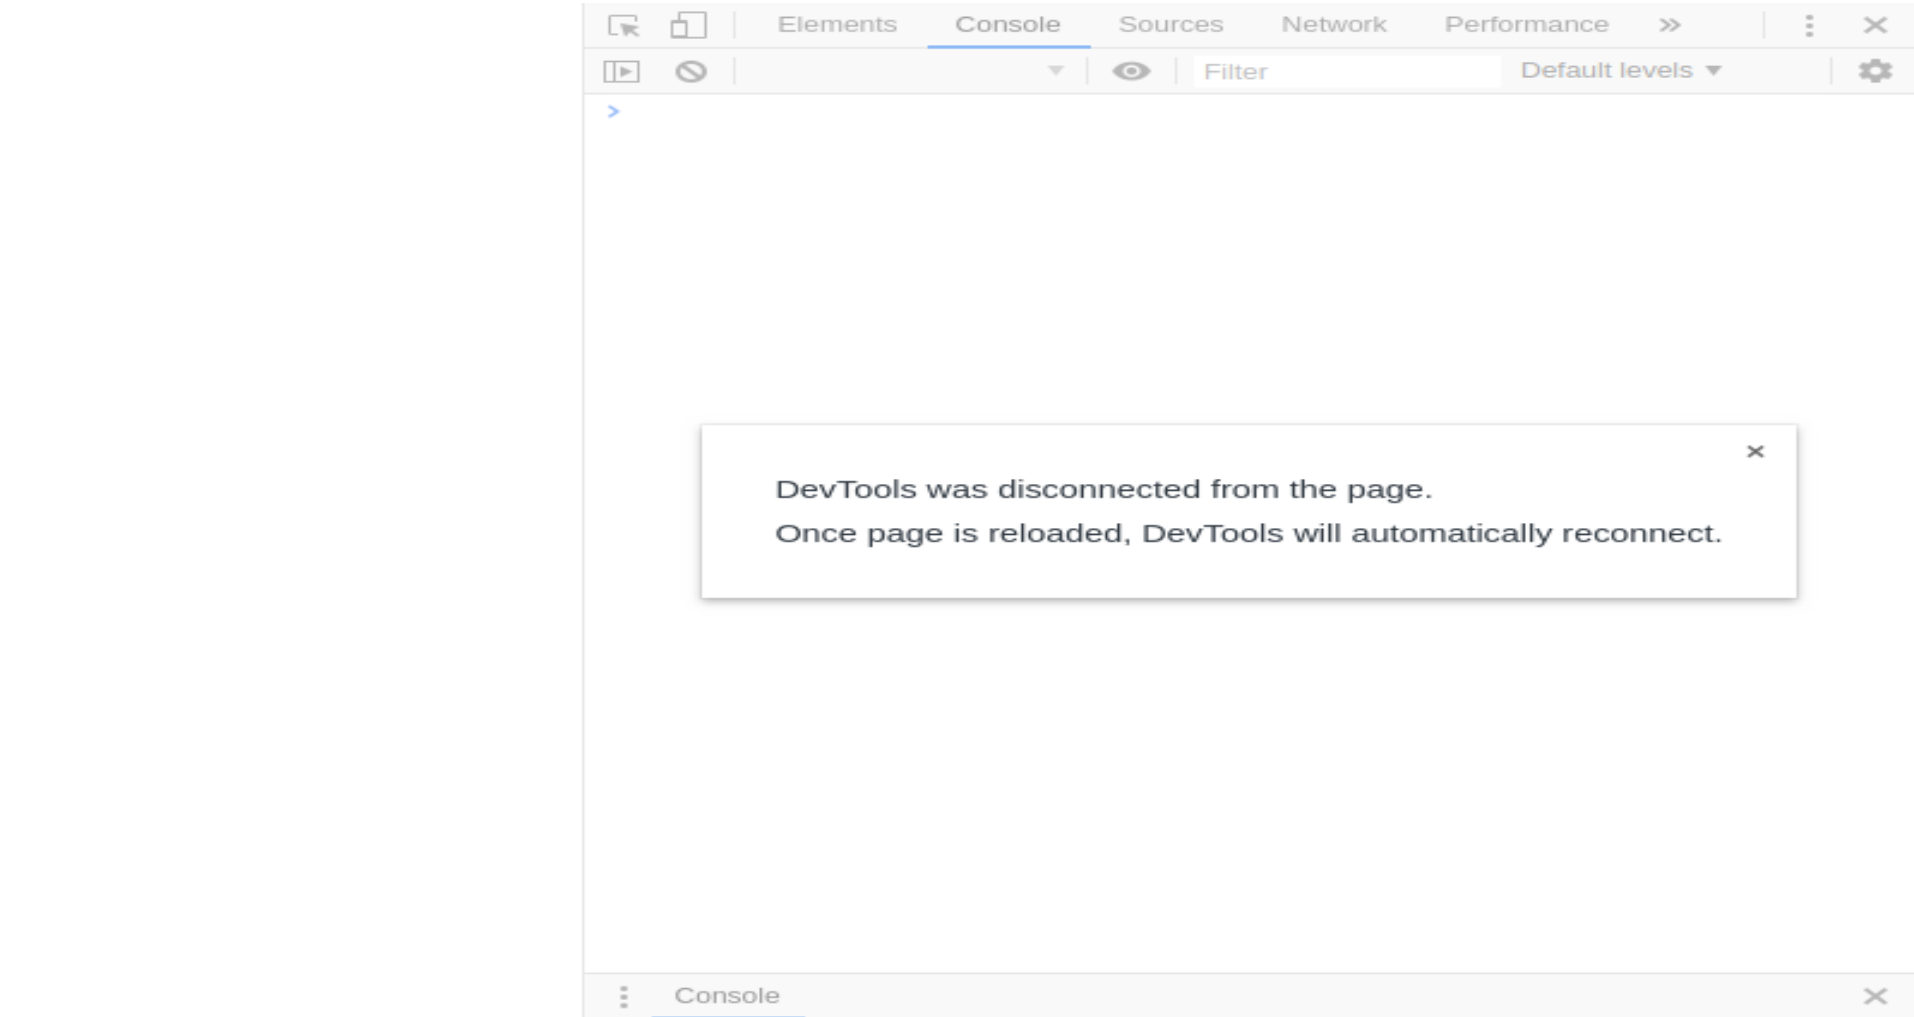The image size is (1914, 1017).
Task: Expand more tabs with the double chevron
Action: (x=1669, y=25)
